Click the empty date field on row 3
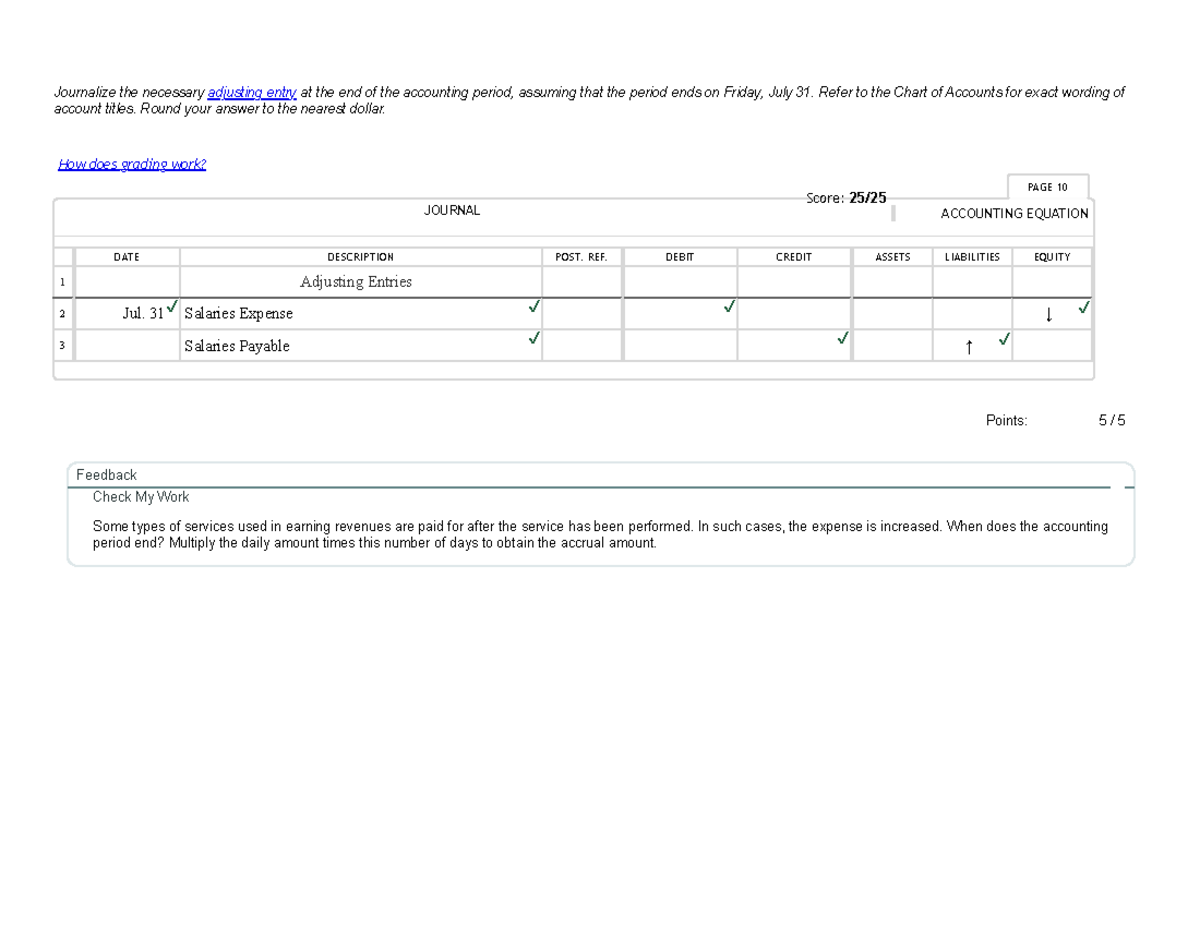Screen dimensions: 1200x927 click(127, 345)
